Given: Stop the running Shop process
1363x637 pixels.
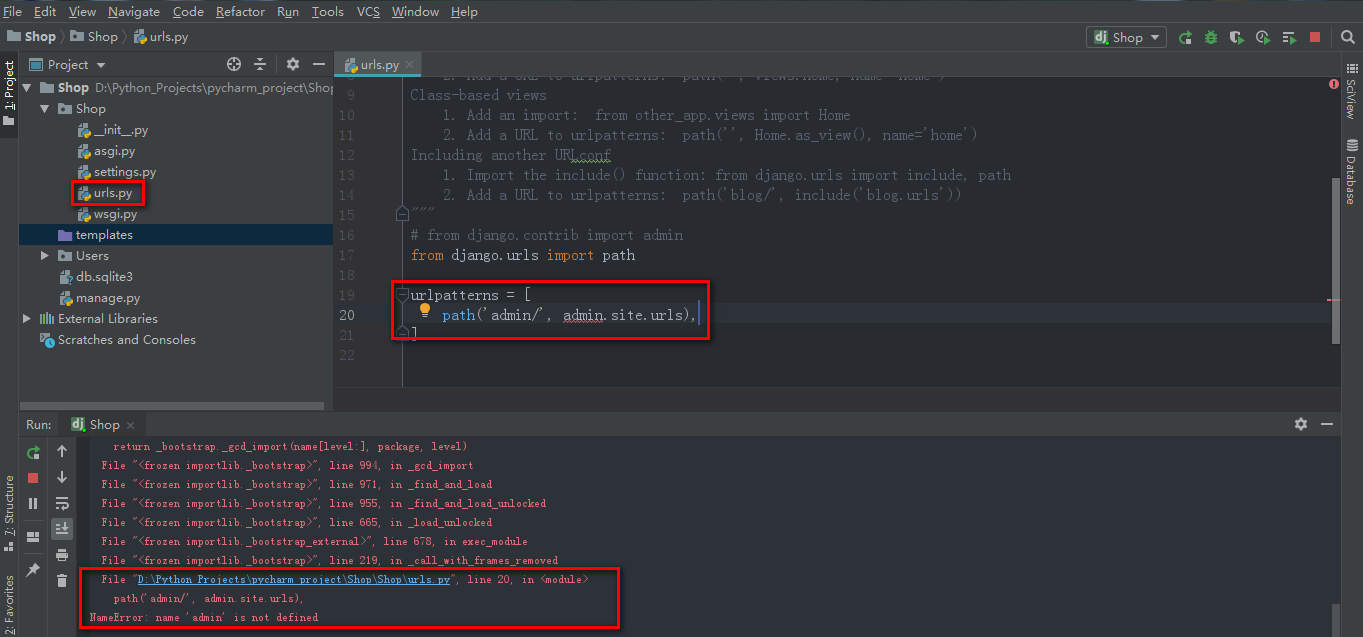Looking at the screenshot, I should [x=1314, y=37].
